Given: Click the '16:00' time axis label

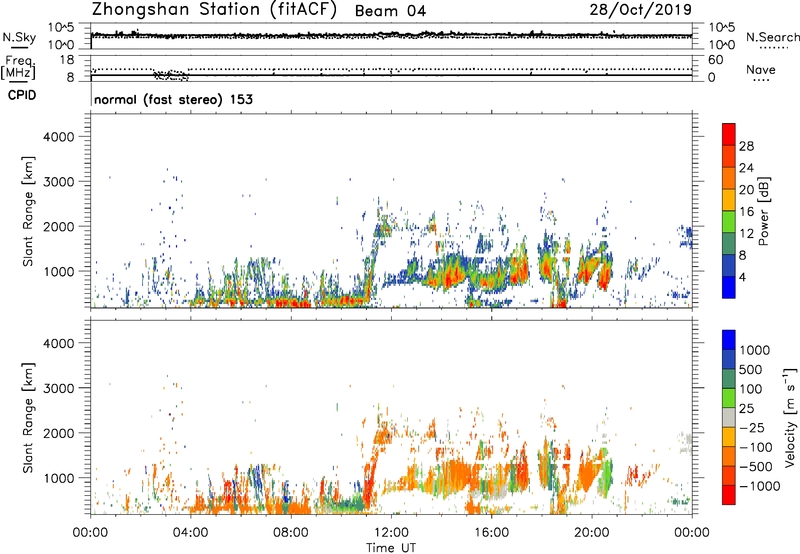Looking at the screenshot, I should pyautogui.click(x=491, y=533).
